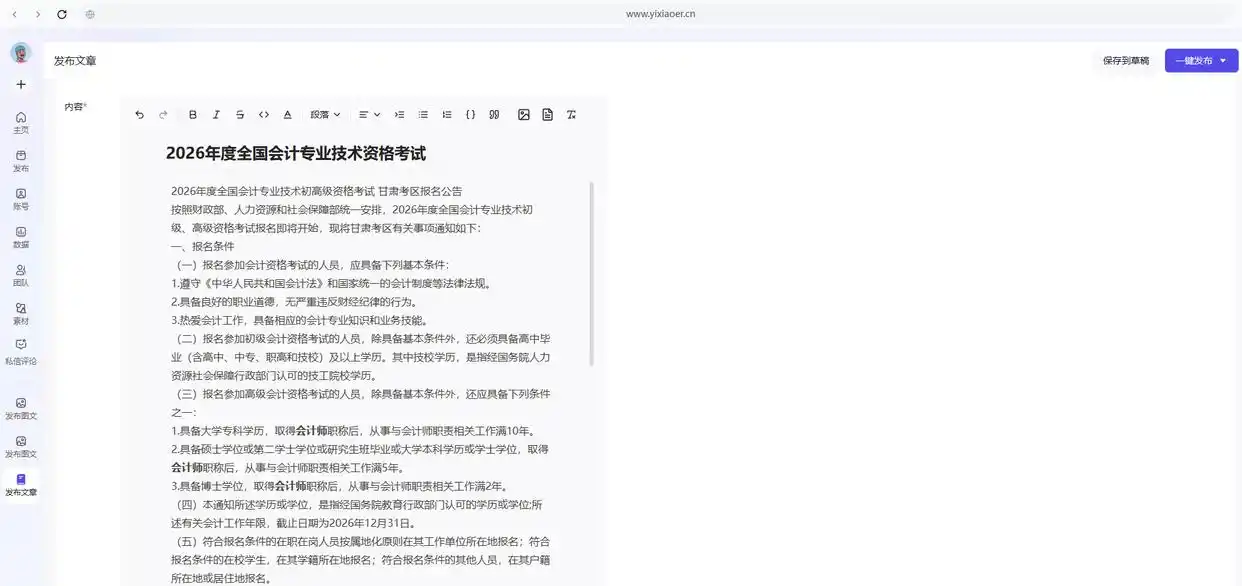Click the indent icon in toolbar
The width and height of the screenshot is (1242, 586).
click(400, 115)
